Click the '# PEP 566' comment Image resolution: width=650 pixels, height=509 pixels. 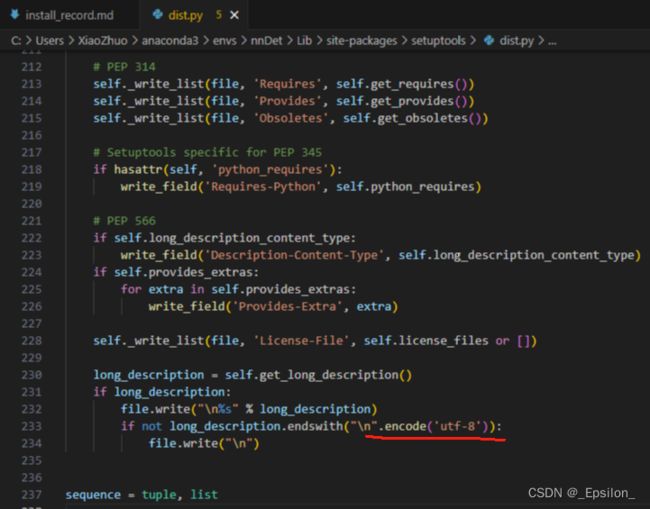[124, 221]
